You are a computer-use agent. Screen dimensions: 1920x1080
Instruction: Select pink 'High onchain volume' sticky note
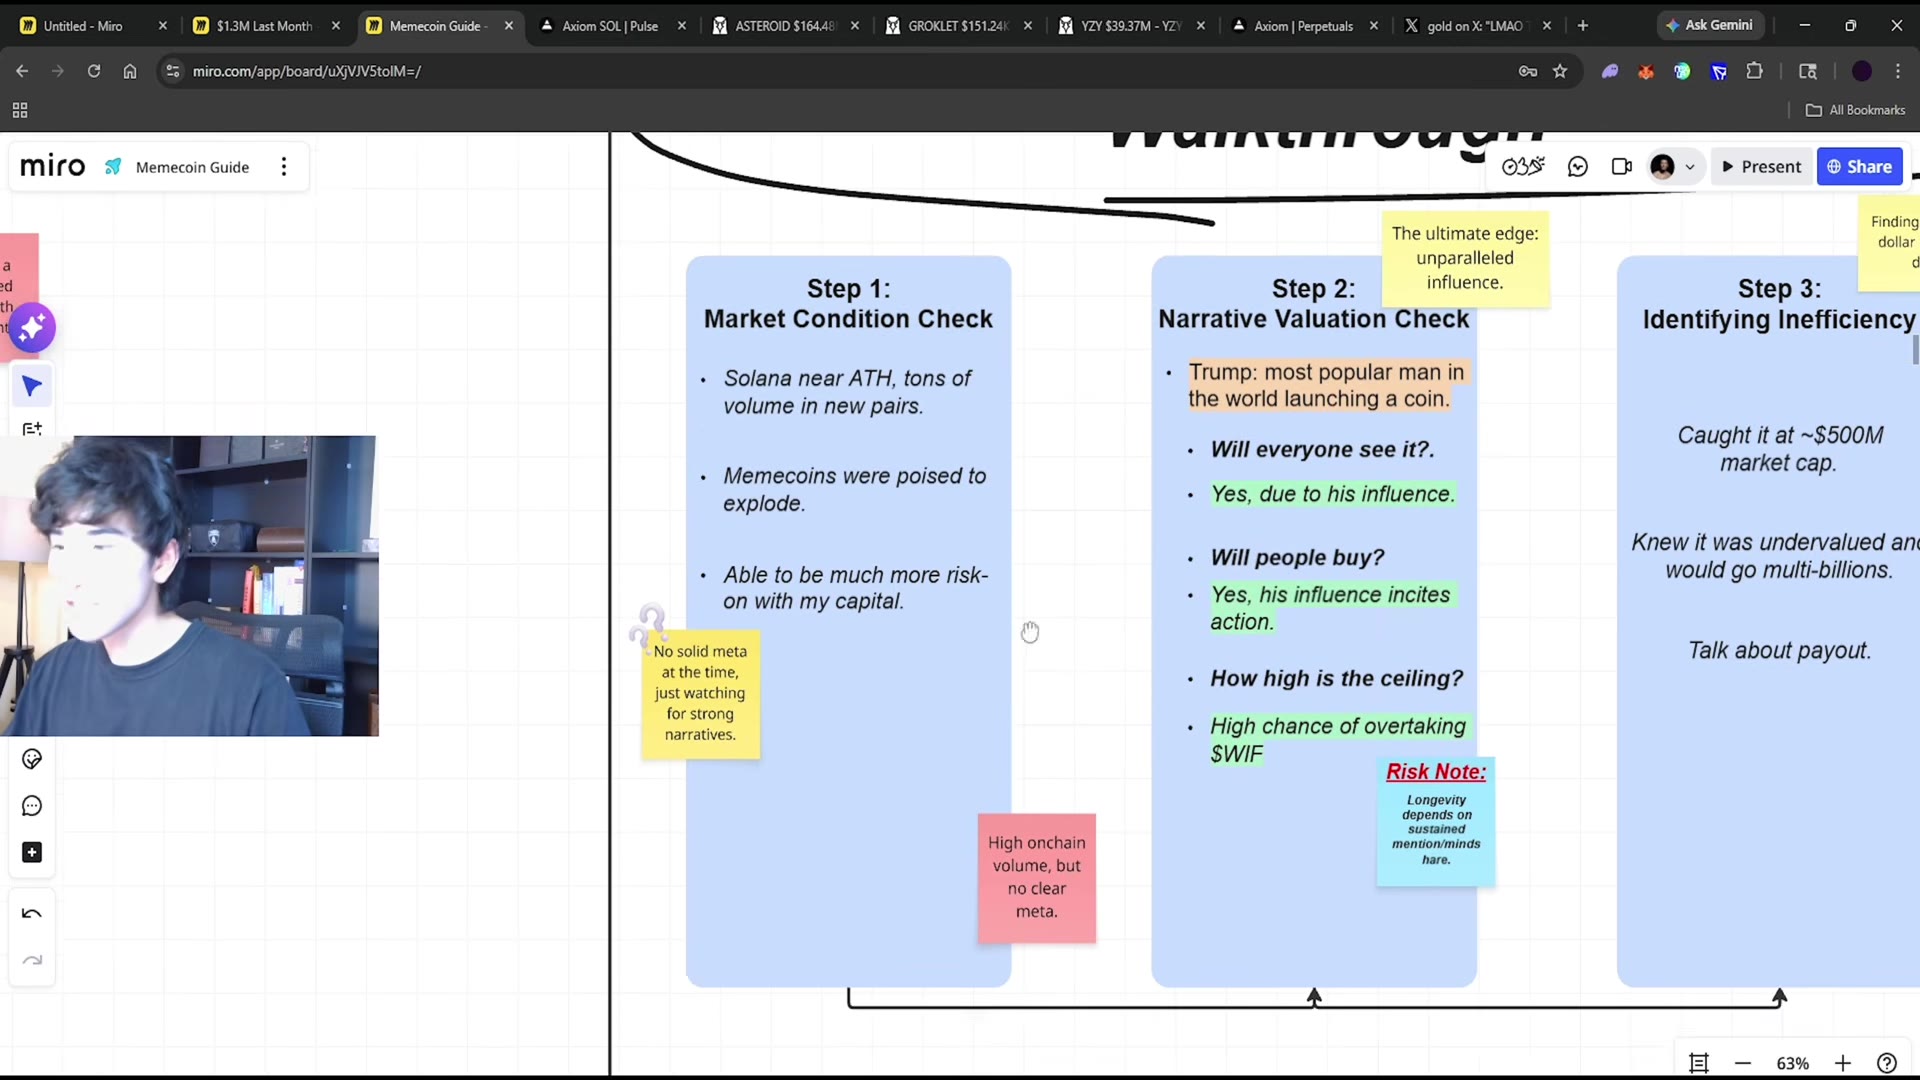(x=1037, y=877)
